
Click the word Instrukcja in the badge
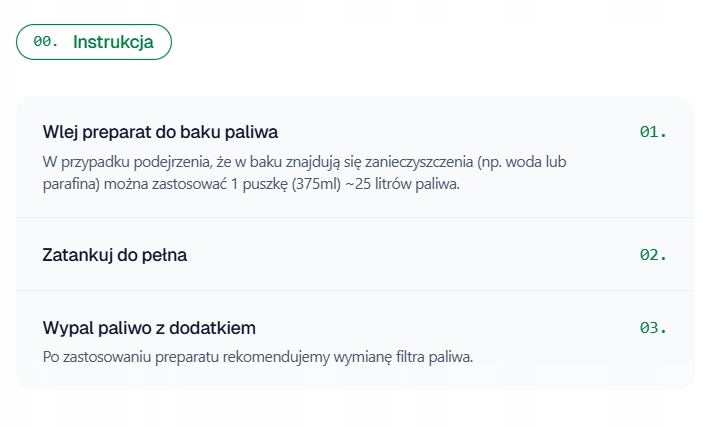(113, 42)
